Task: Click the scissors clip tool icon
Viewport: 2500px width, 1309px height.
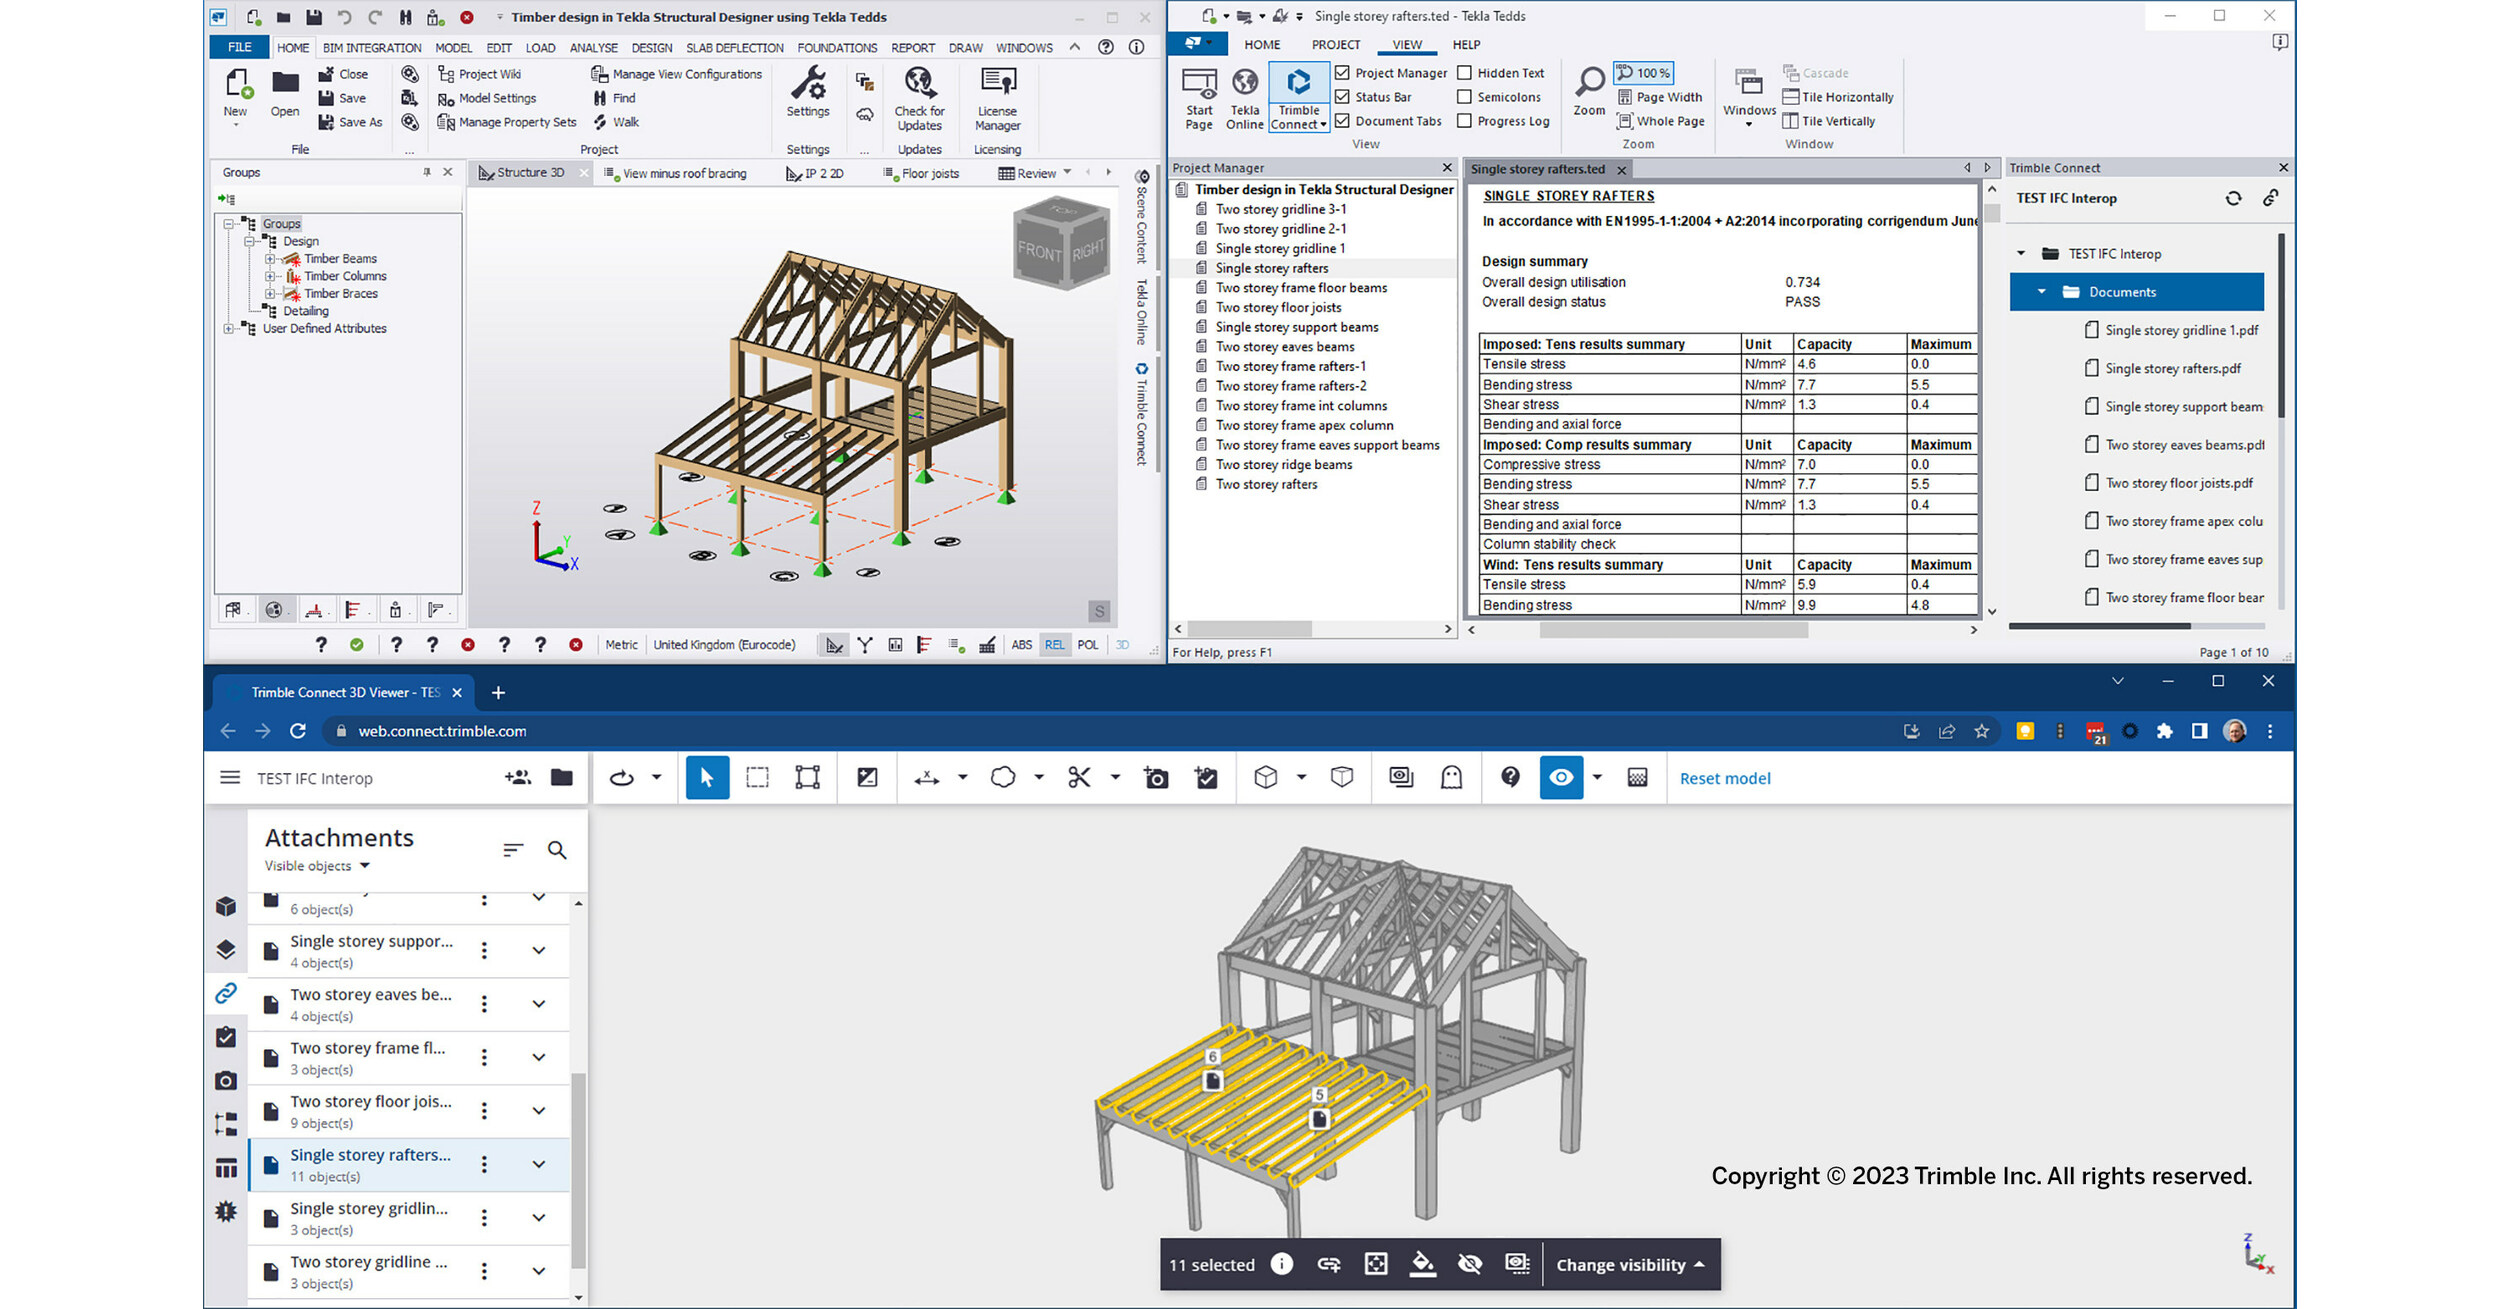Action: [x=1079, y=777]
